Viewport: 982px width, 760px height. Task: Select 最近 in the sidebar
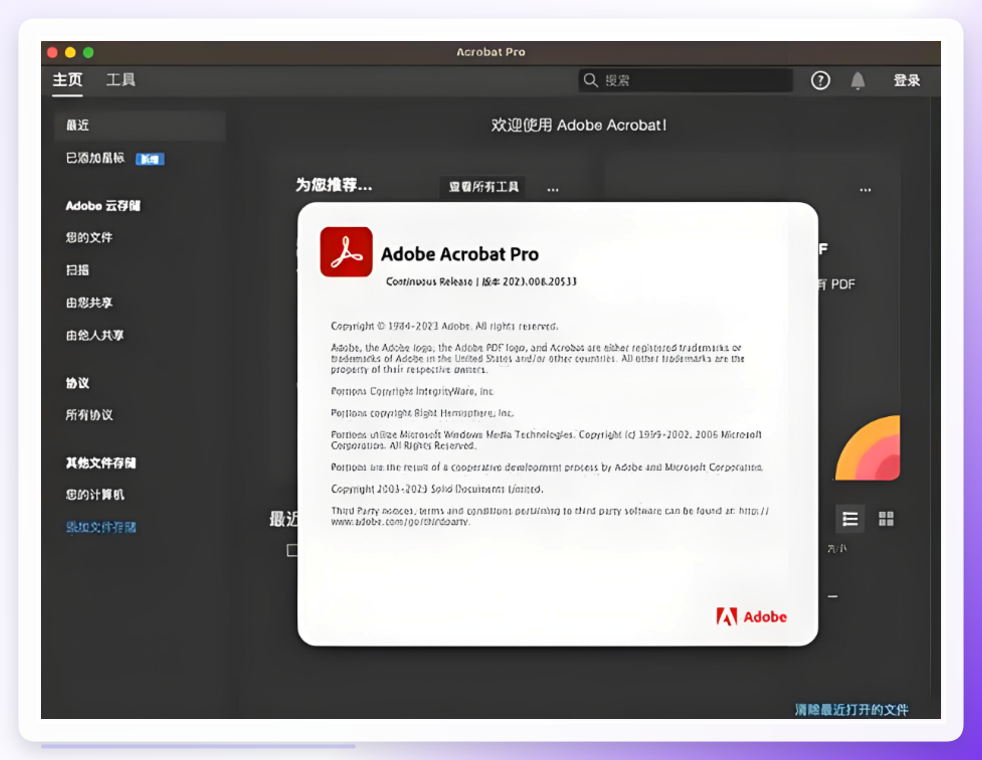pos(140,125)
